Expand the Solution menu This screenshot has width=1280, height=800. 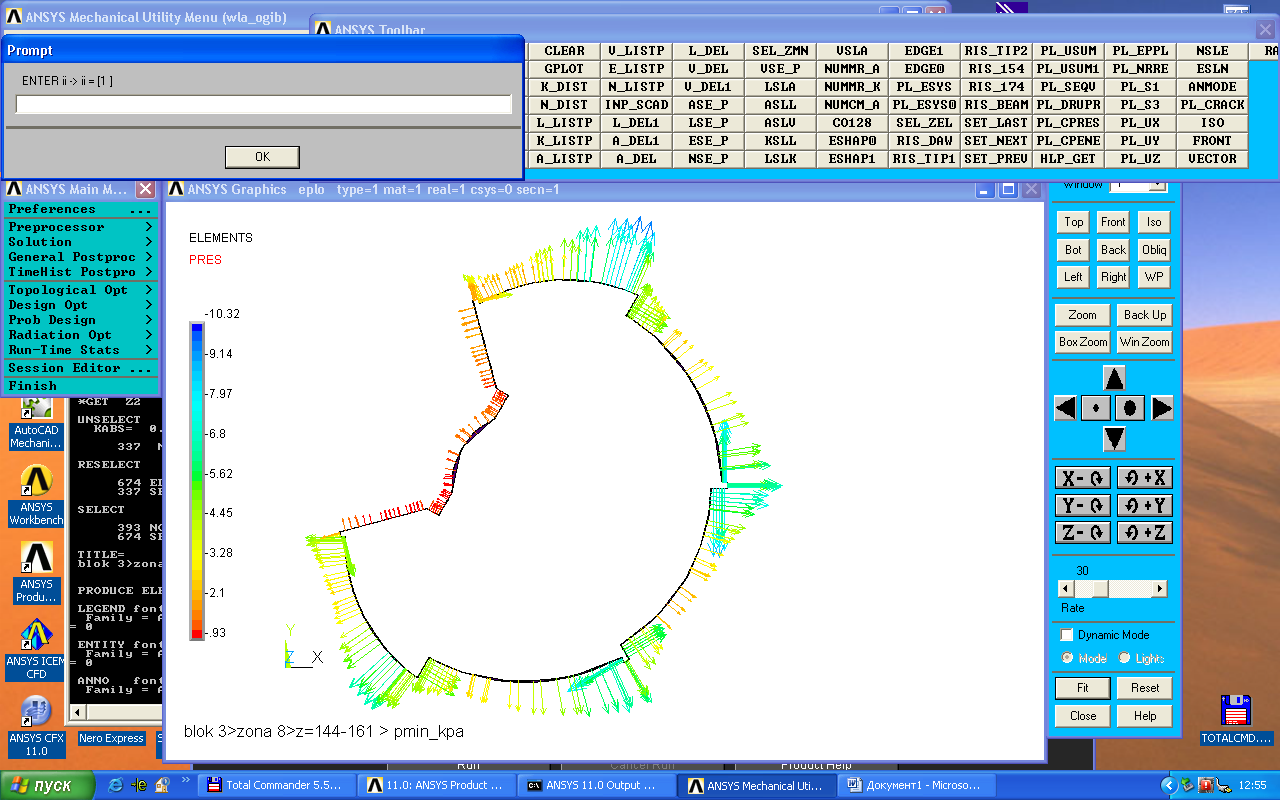pos(80,242)
